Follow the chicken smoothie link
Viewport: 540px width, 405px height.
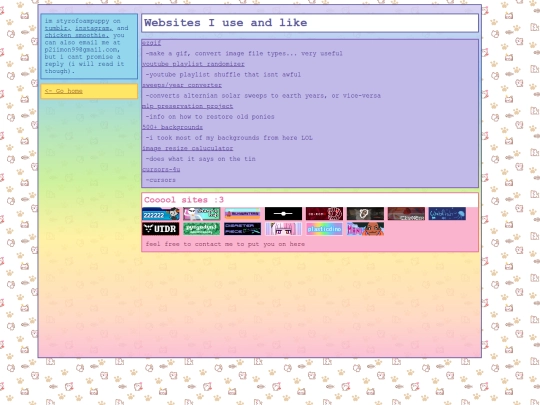point(77,35)
